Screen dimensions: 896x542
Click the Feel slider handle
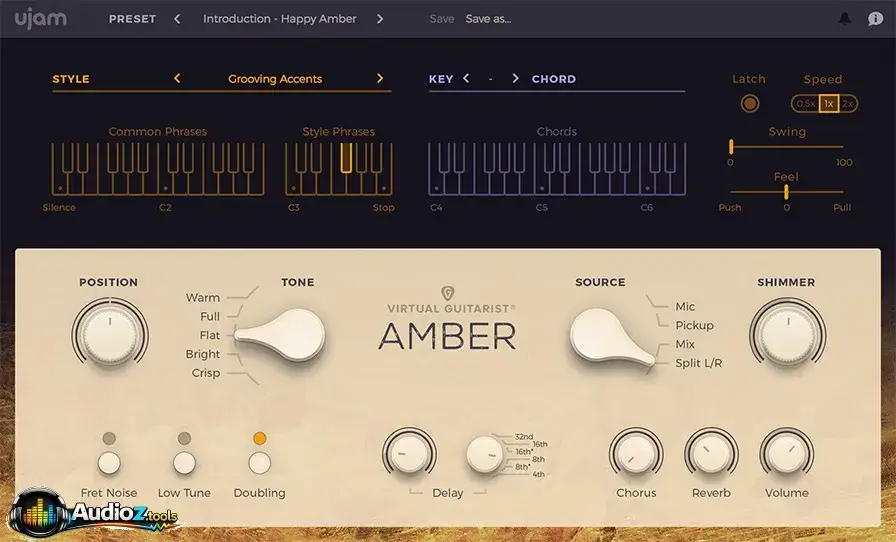[786, 192]
